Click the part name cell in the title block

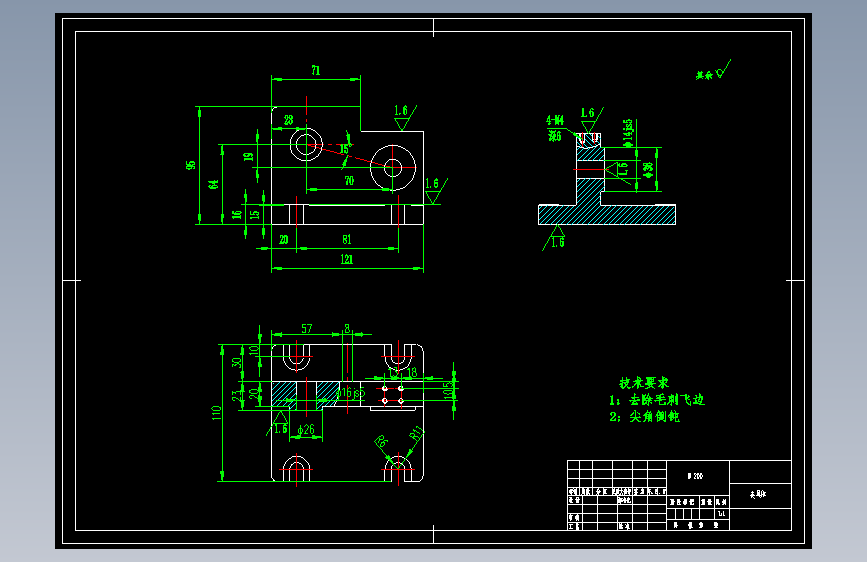(760, 495)
